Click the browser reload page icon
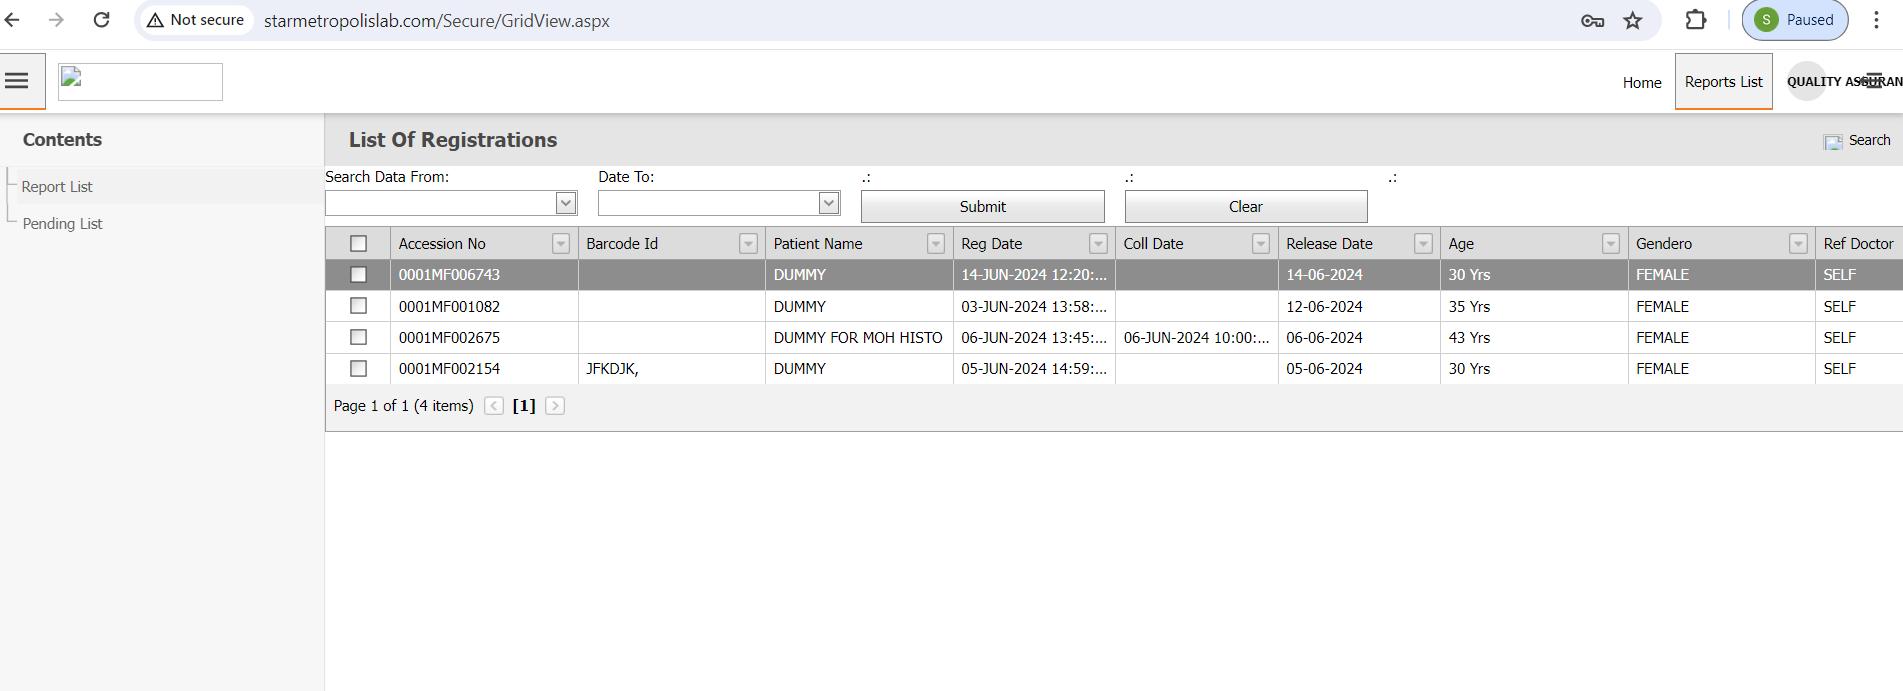The image size is (1903, 691). [x=101, y=20]
